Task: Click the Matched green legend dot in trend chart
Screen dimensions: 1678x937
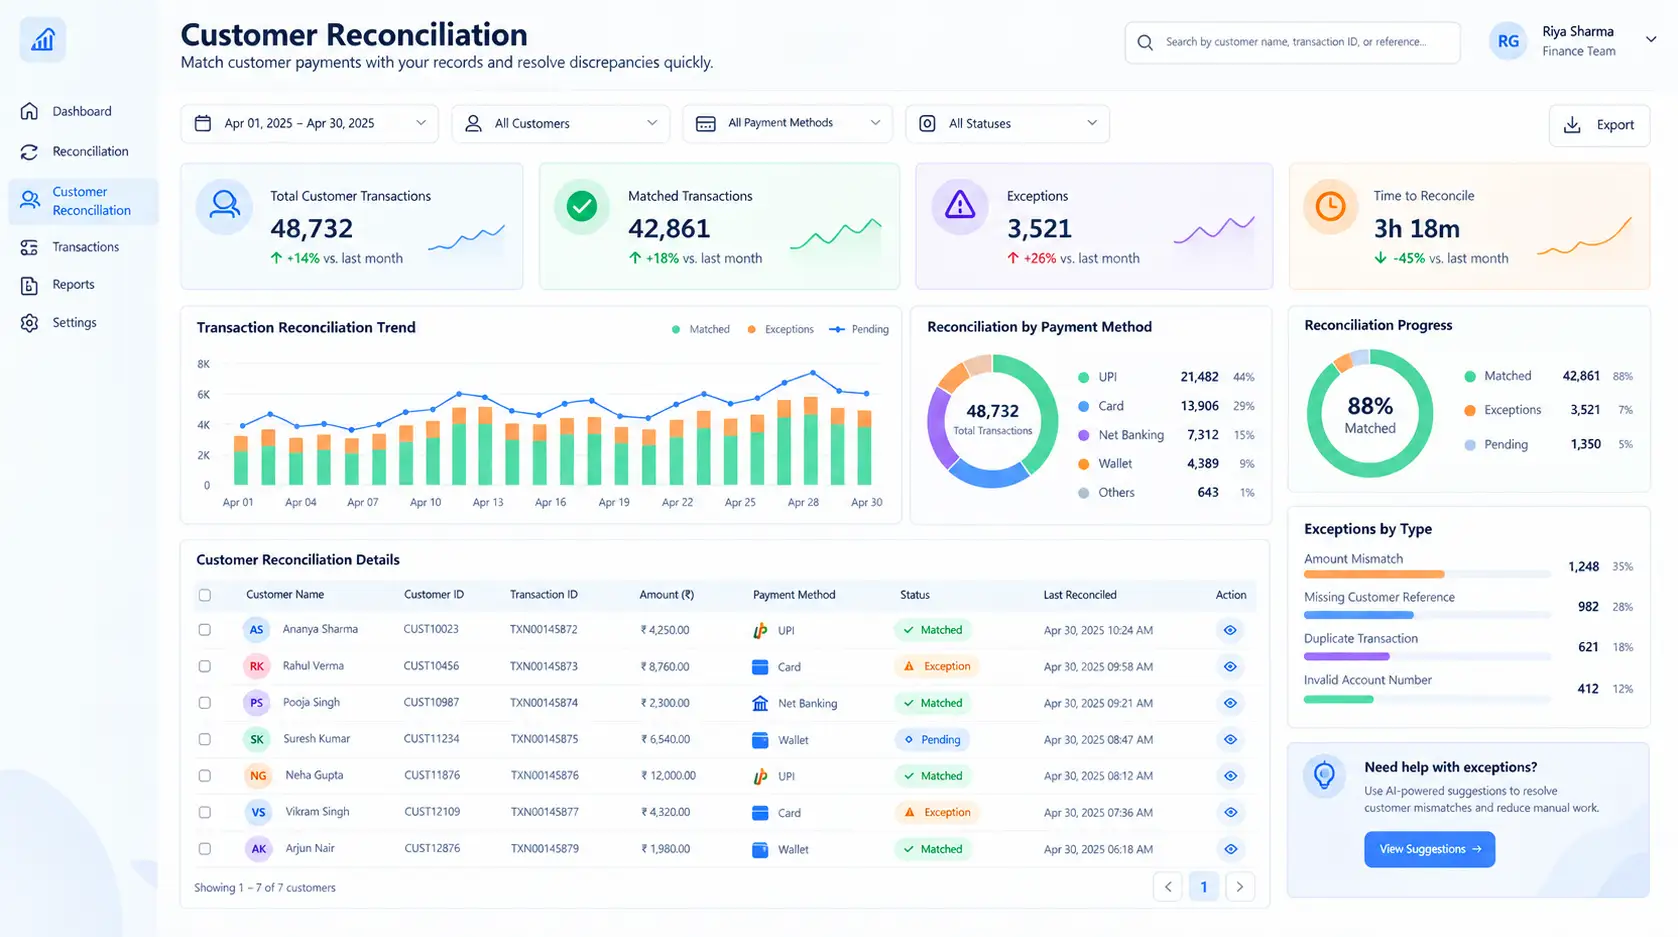Action: 676,330
